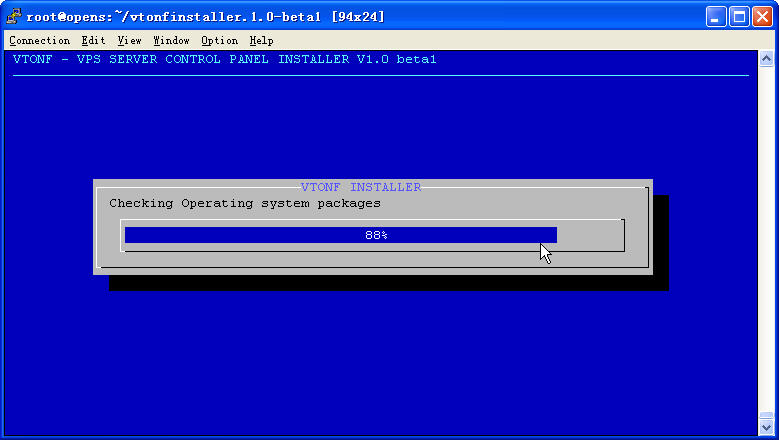Open the Window menu
The width and height of the screenshot is (779, 440).
pos(171,41)
